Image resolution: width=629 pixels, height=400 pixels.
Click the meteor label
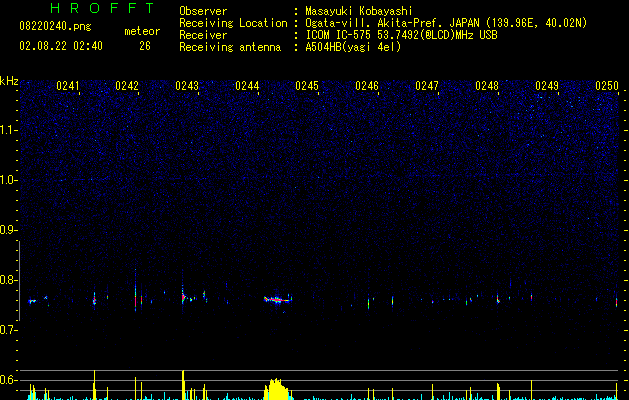pyautogui.click(x=142, y=31)
